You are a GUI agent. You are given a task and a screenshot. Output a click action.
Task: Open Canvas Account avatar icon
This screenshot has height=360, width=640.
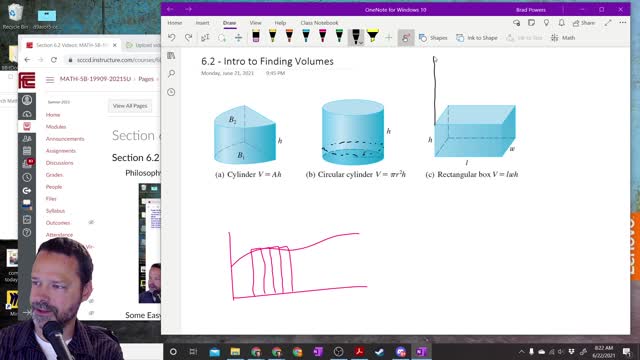tap(27, 100)
